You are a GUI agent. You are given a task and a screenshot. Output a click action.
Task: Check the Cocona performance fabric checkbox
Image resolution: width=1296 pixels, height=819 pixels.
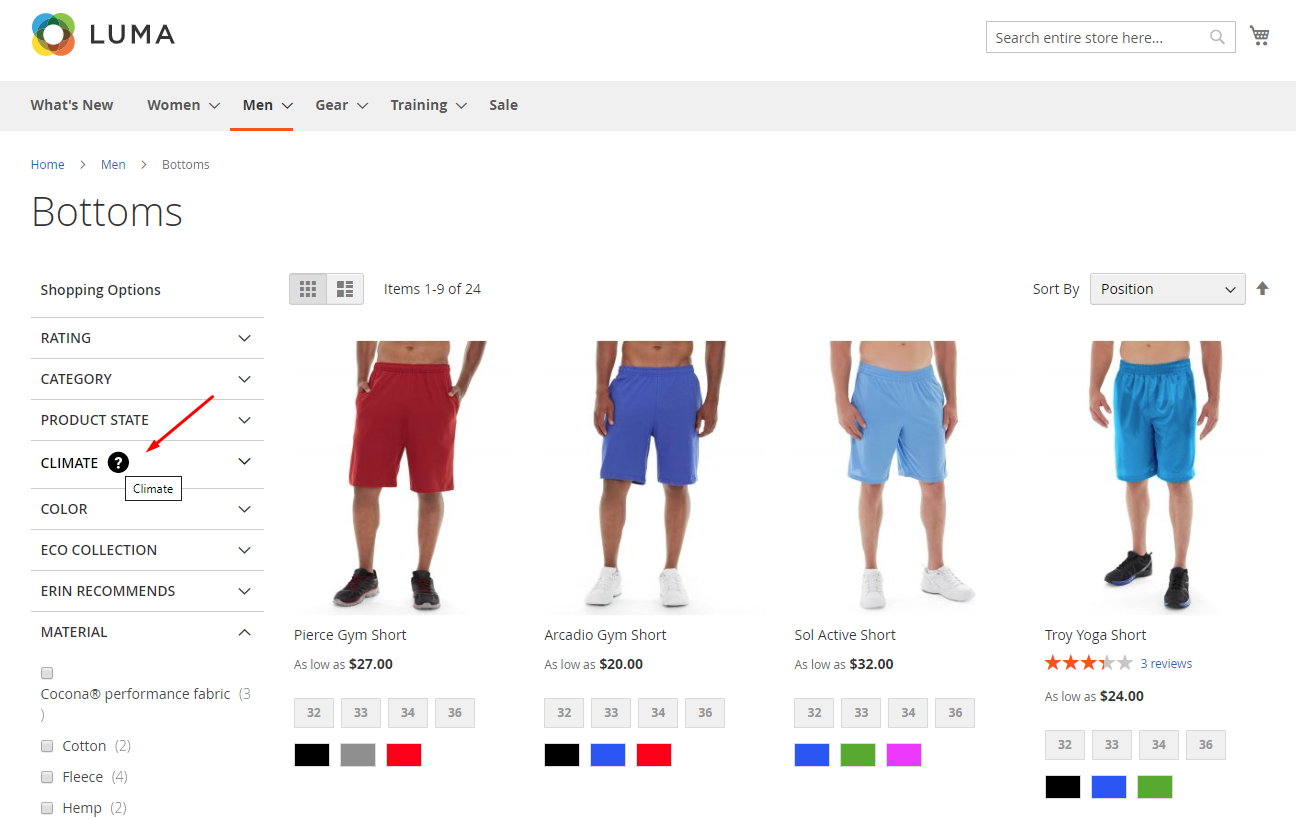pyautogui.click(x=47, y=673)
